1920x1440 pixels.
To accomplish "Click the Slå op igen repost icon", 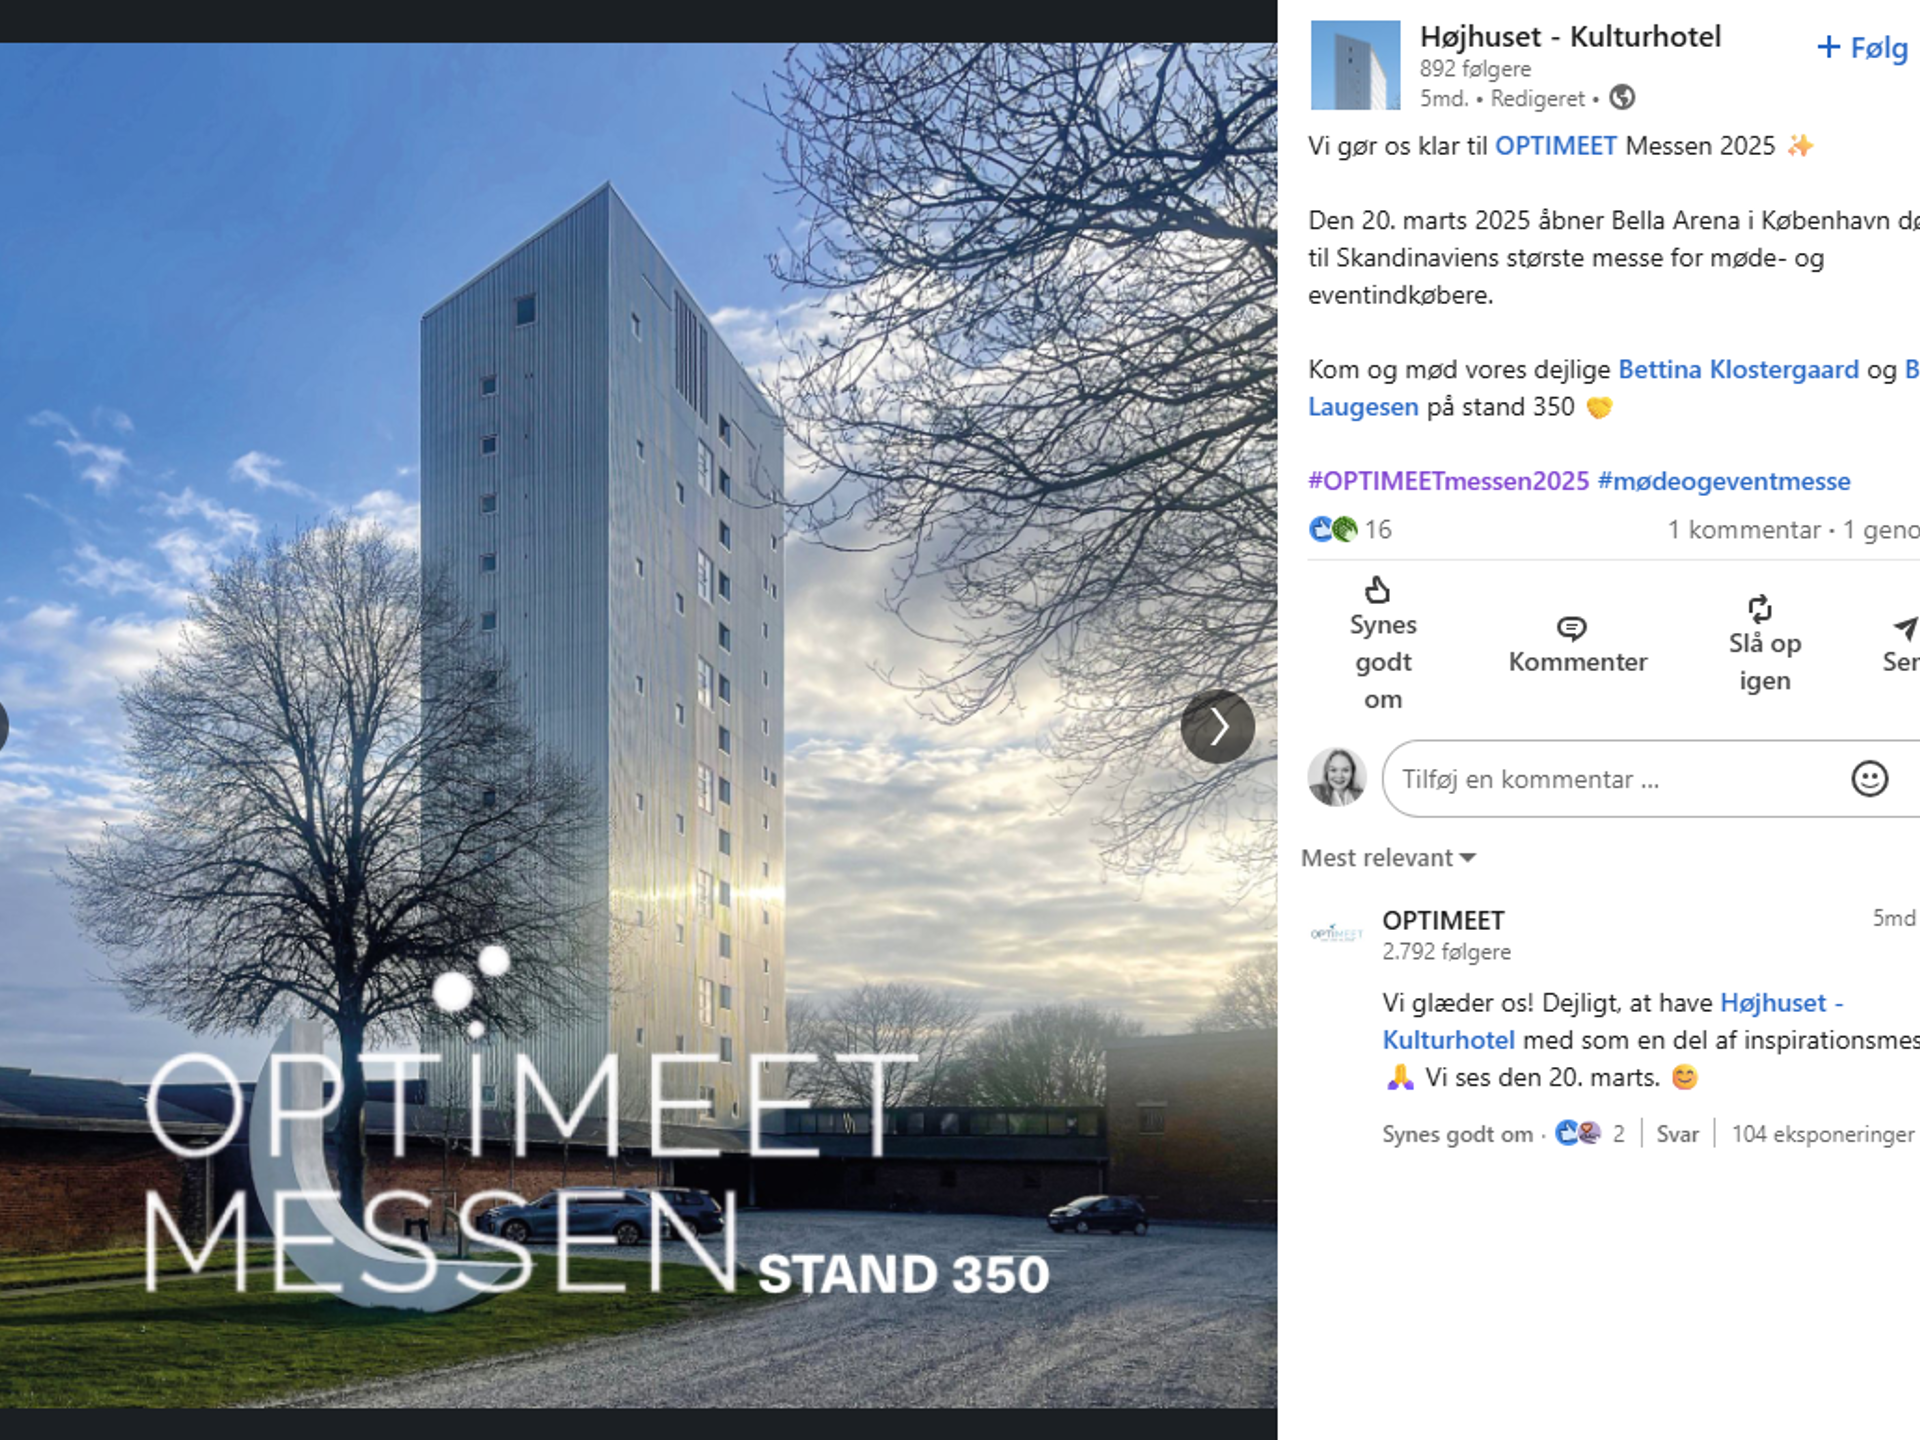I will pyautogui.click(x=1759, y=609).
